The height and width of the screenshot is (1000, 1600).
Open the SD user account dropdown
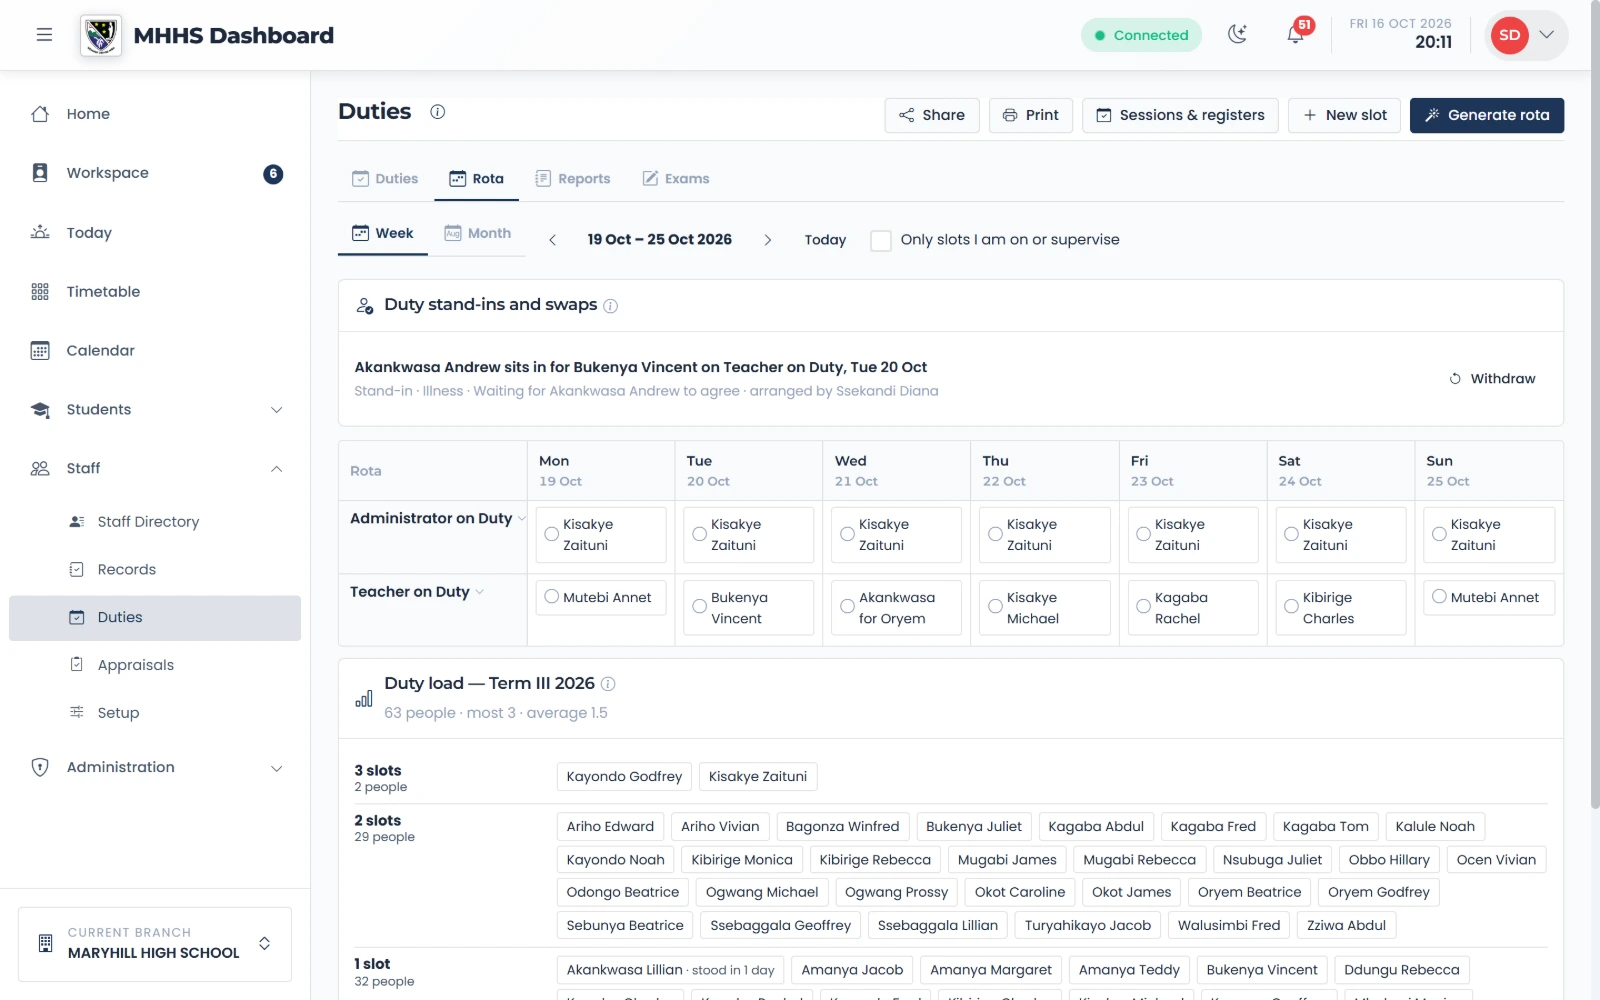(x=1525, y=35)
